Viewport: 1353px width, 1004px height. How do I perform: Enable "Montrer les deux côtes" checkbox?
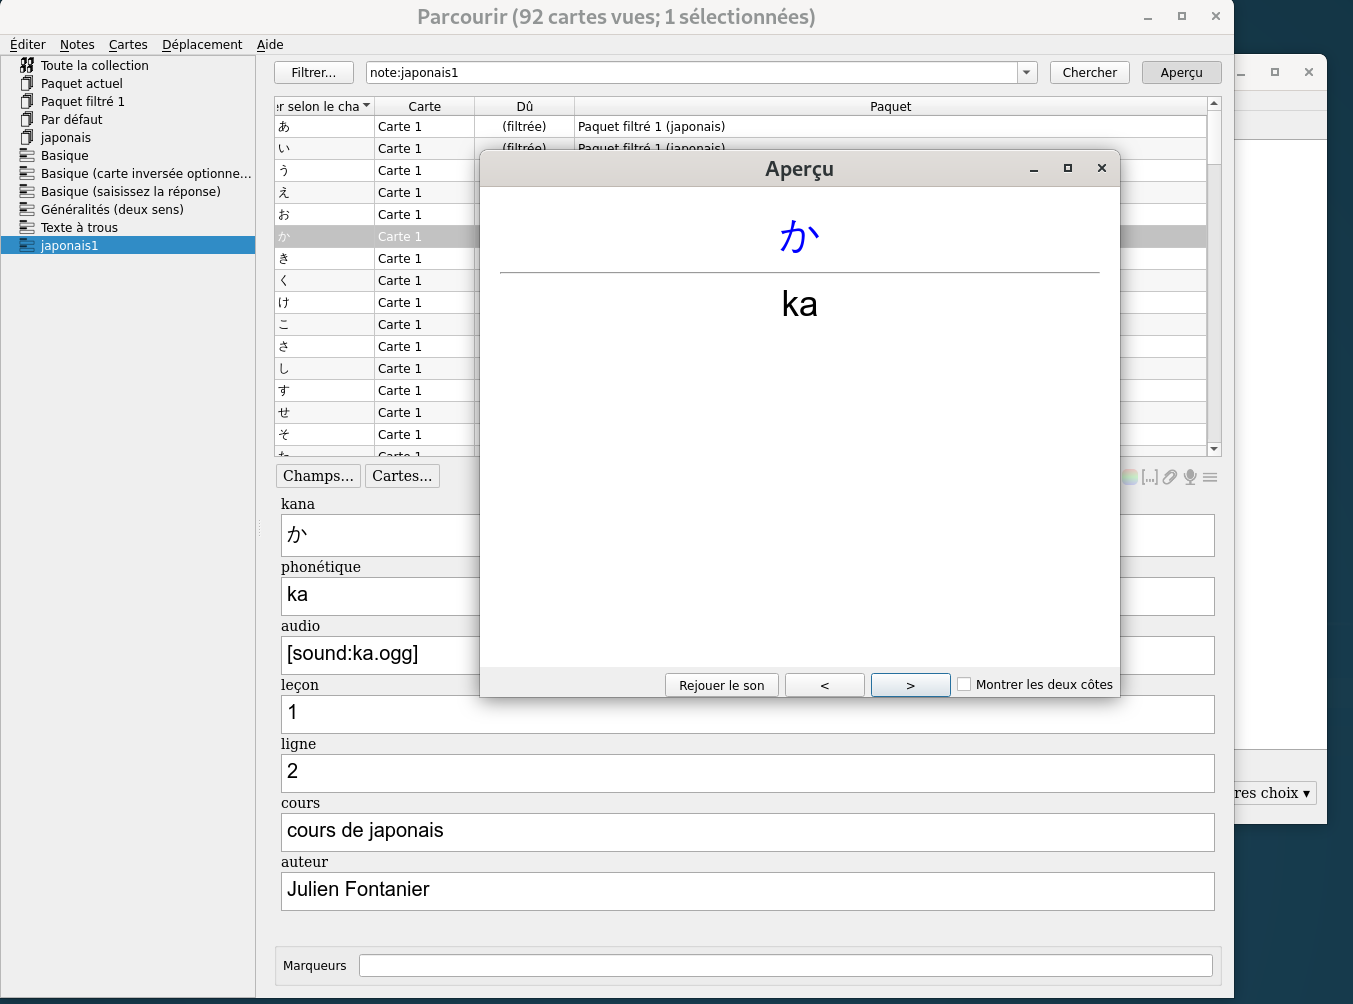tap(964, 685)
